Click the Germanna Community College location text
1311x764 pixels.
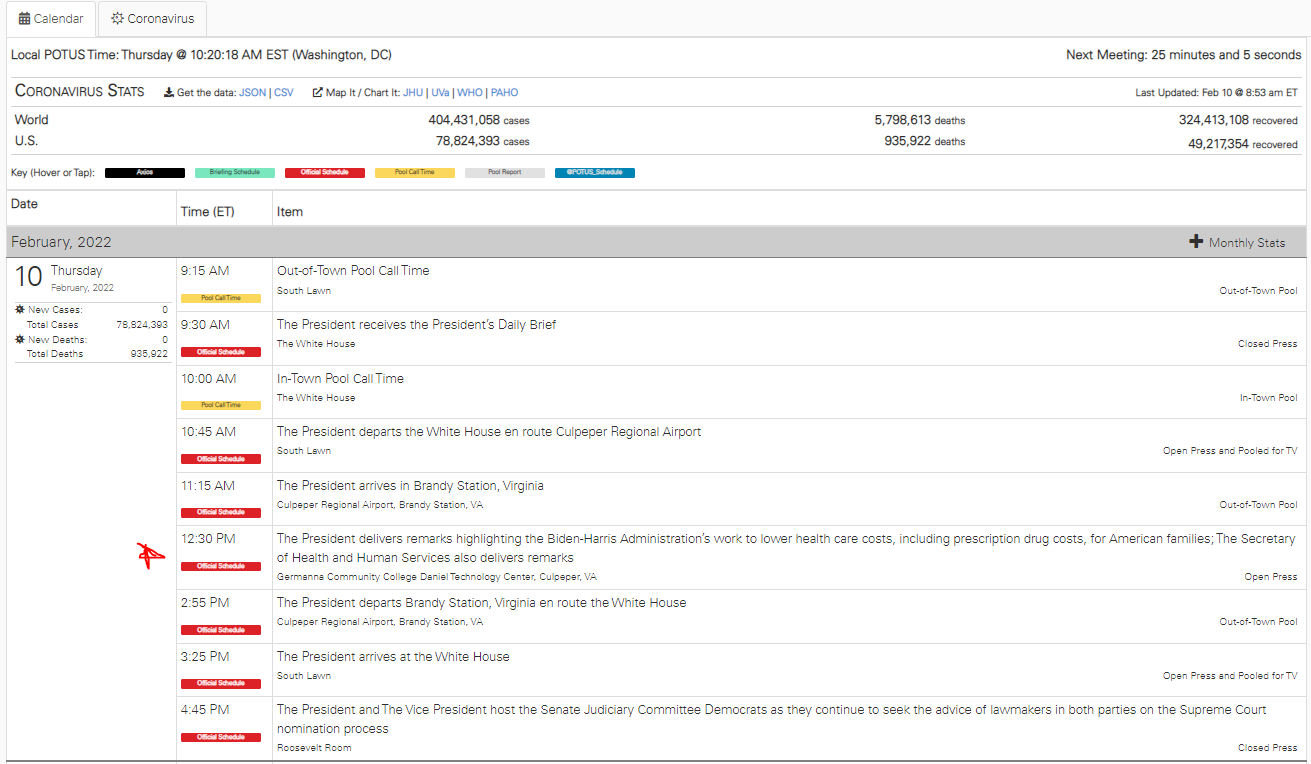click(437, 577)
